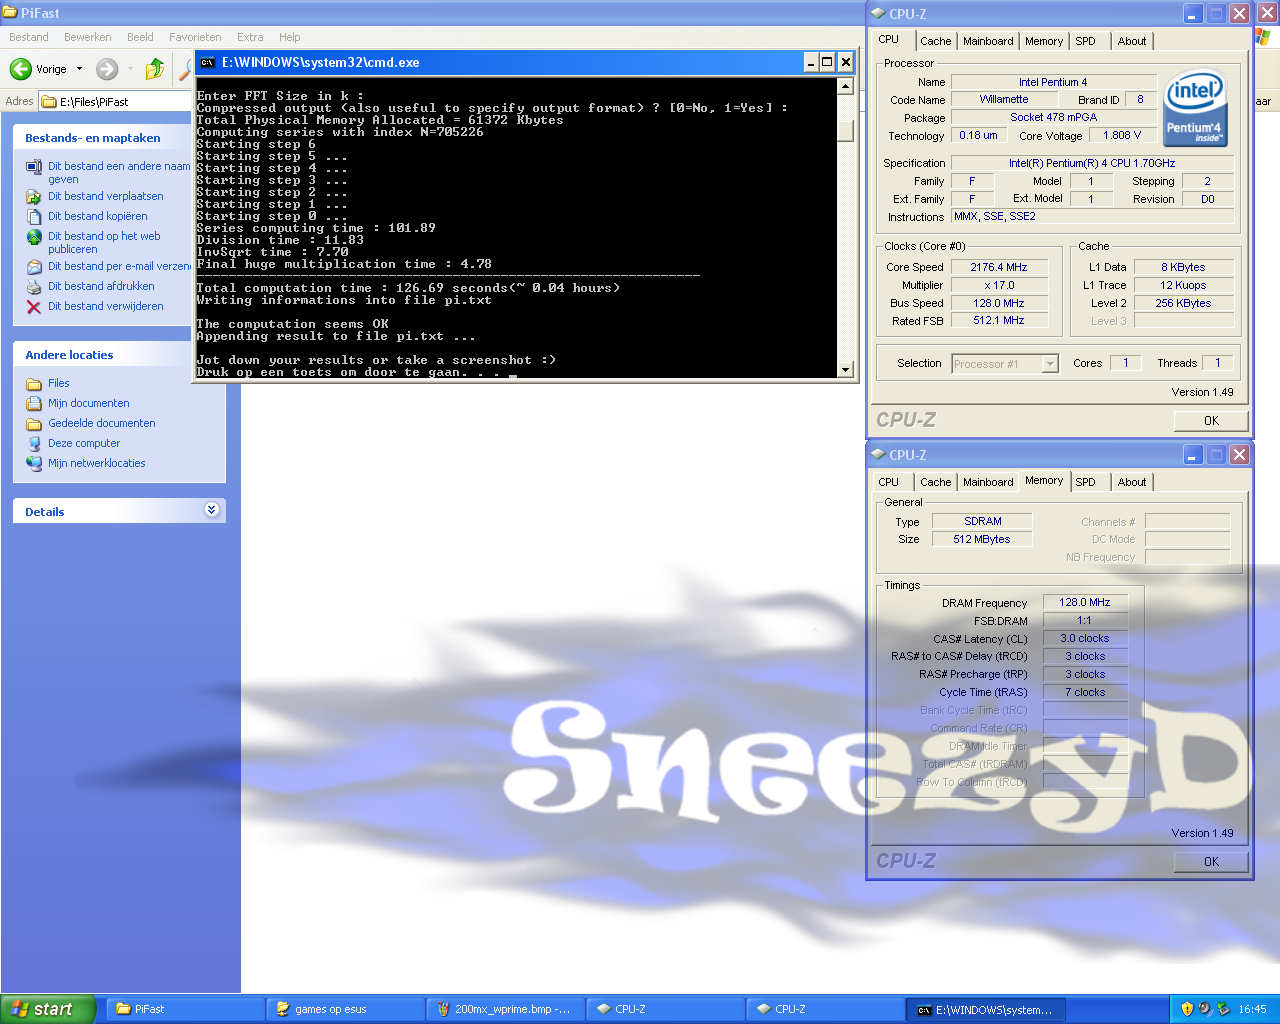Click copy file icon 'Dit bestand kopiëren'
Viewport: 1280px width, 1024px height.
(34, 217)
